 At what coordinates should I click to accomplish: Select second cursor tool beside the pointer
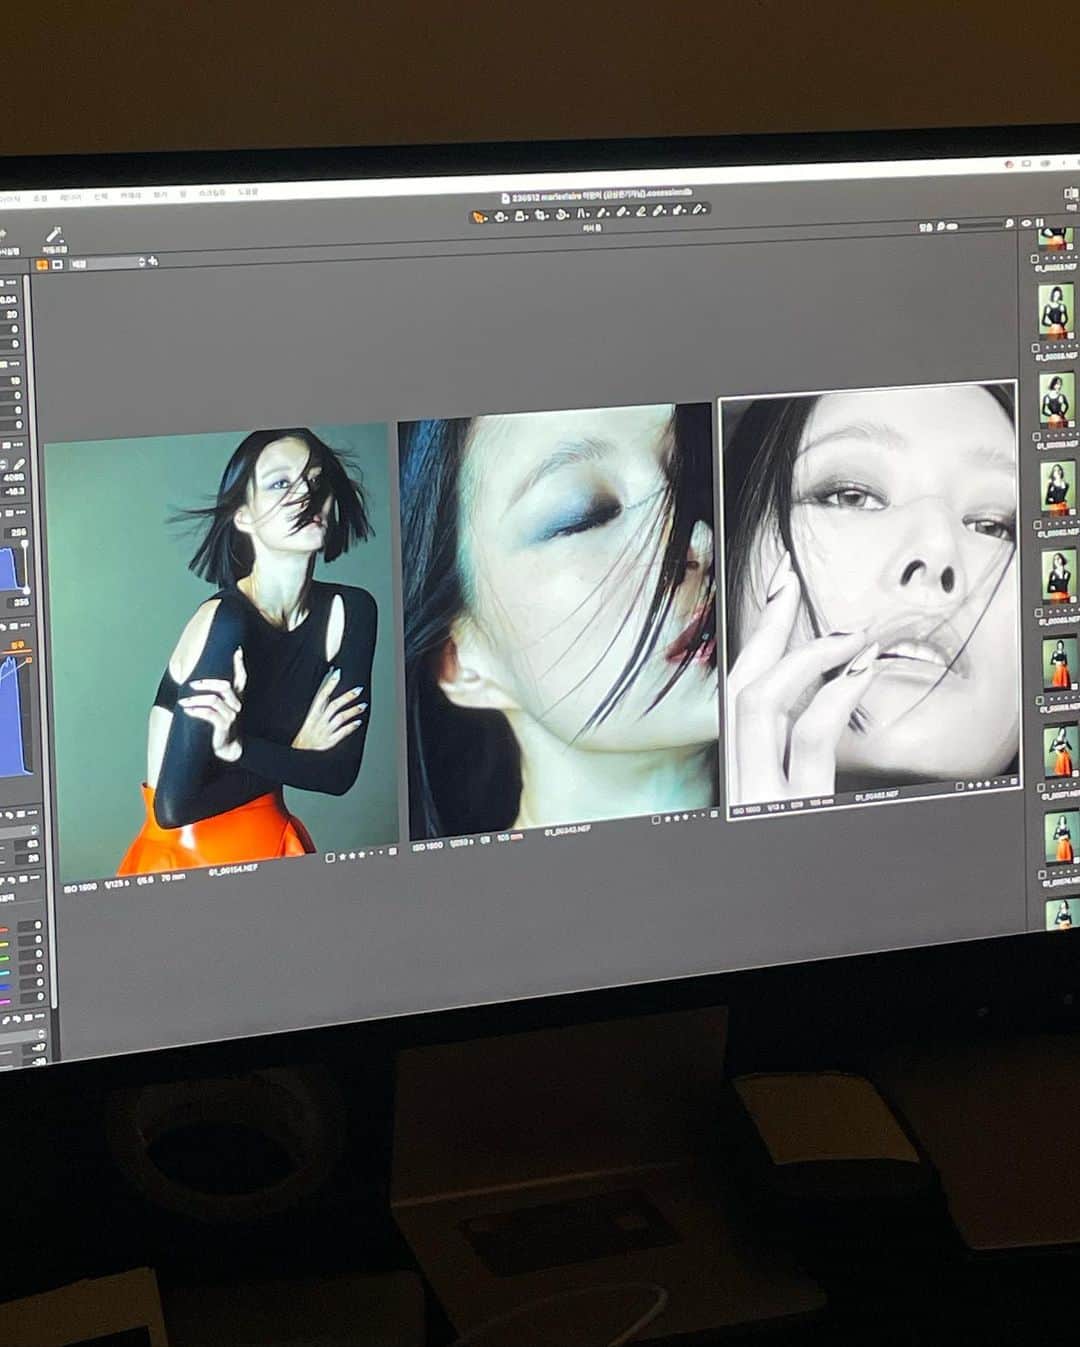[500, 216]
